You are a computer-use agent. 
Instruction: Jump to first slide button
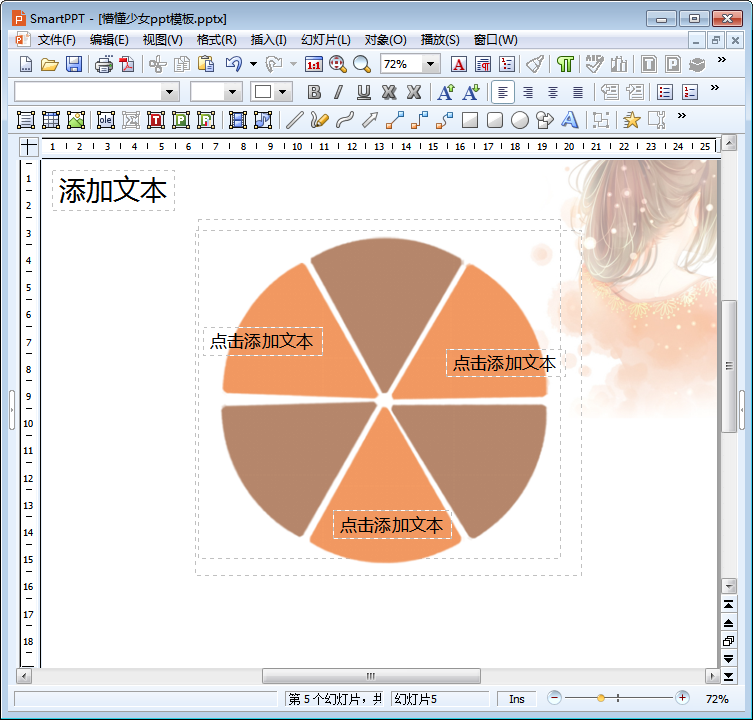(x=729, y=605)
